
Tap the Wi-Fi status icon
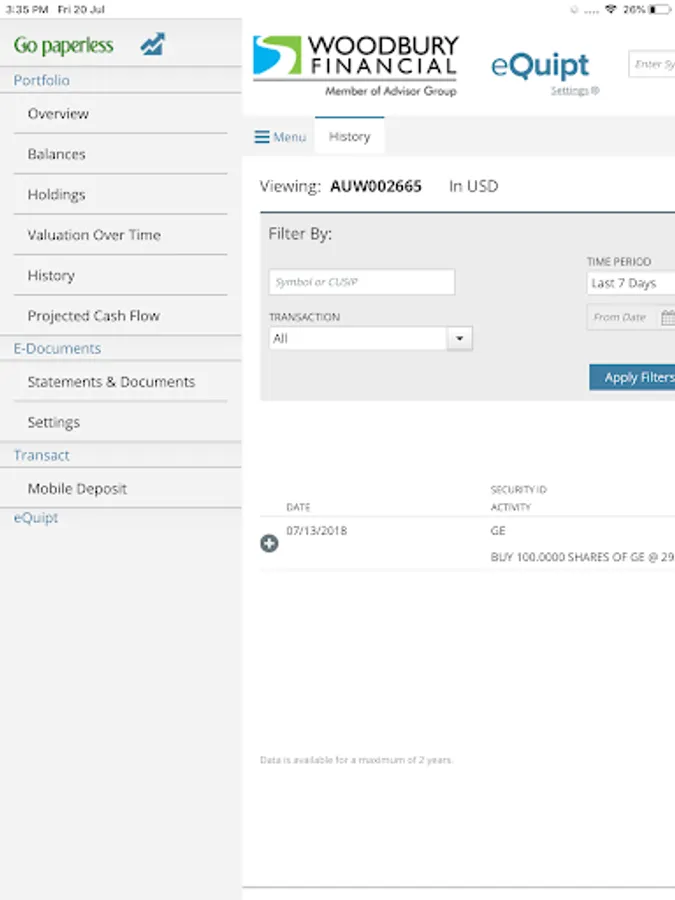tap(611, 9)
